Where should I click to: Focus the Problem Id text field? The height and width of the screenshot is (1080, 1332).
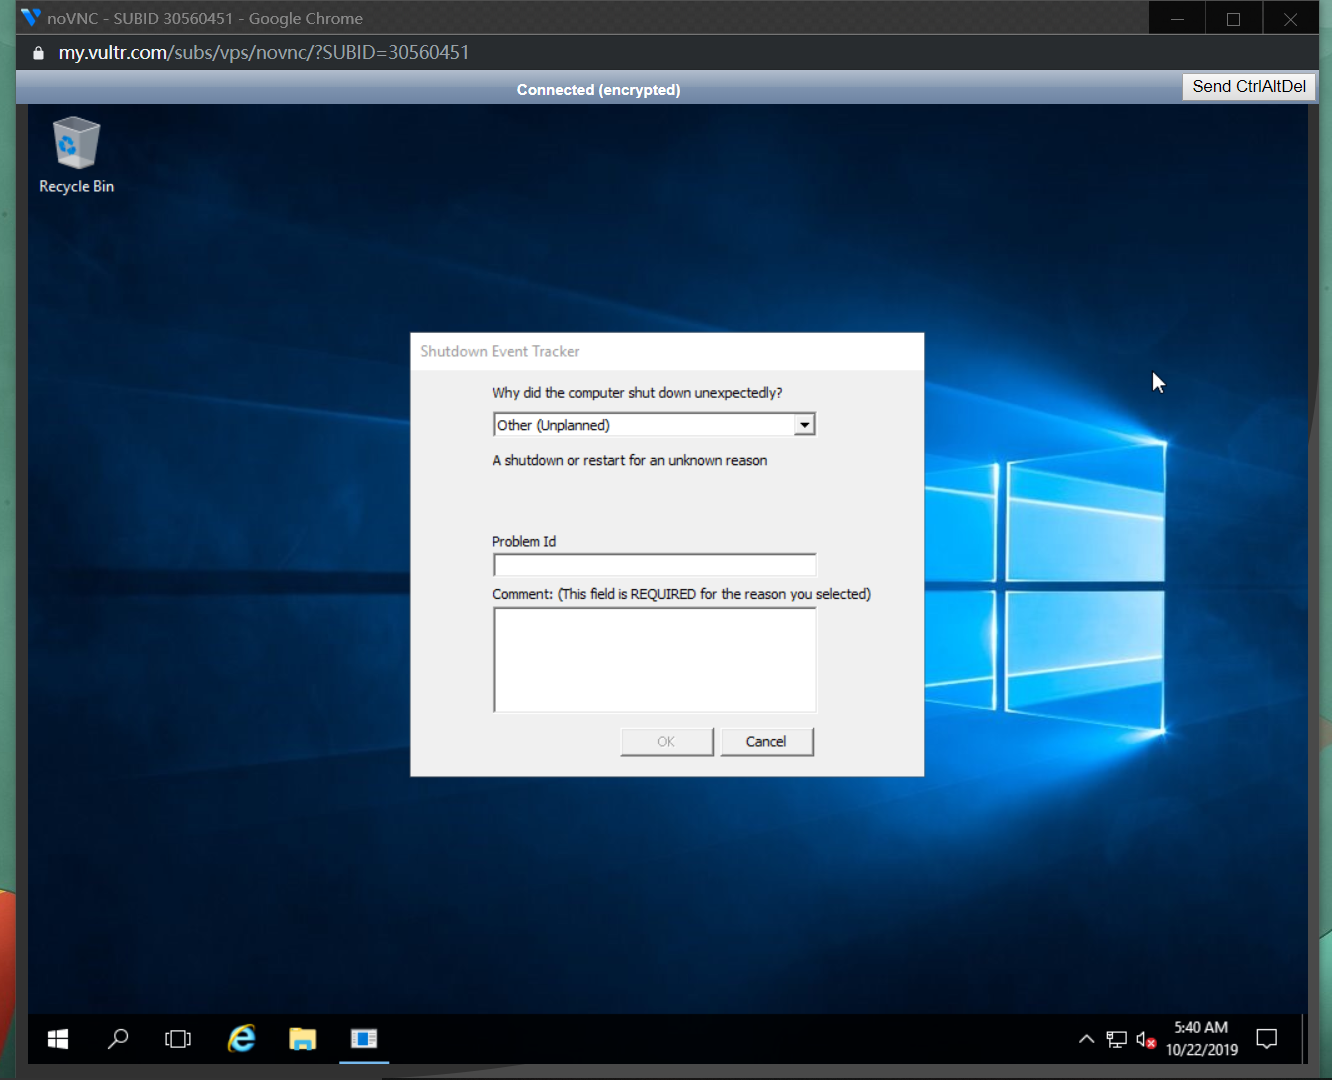654,565
